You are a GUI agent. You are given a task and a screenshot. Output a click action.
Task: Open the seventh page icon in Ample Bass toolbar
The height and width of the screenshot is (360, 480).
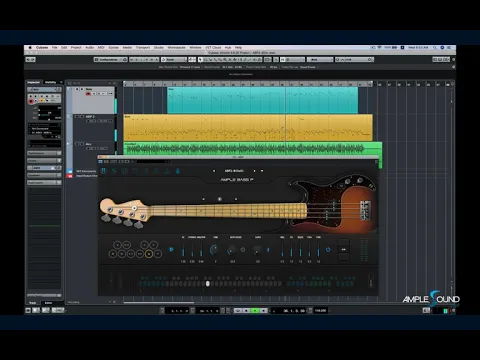coord(167,171)
